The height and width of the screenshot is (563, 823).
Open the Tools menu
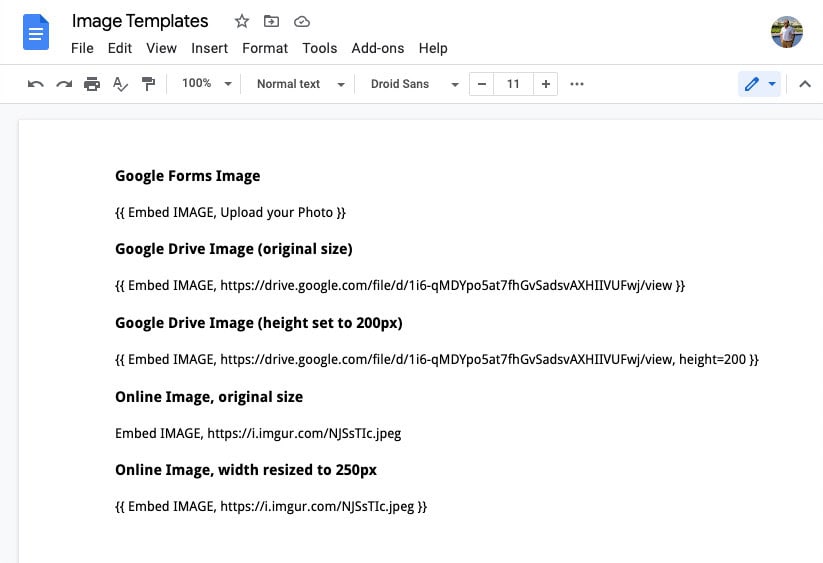pos(320,48)
